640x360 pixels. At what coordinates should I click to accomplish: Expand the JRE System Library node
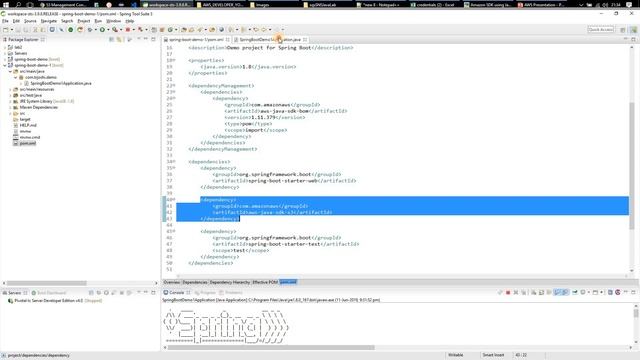[10, 101]
